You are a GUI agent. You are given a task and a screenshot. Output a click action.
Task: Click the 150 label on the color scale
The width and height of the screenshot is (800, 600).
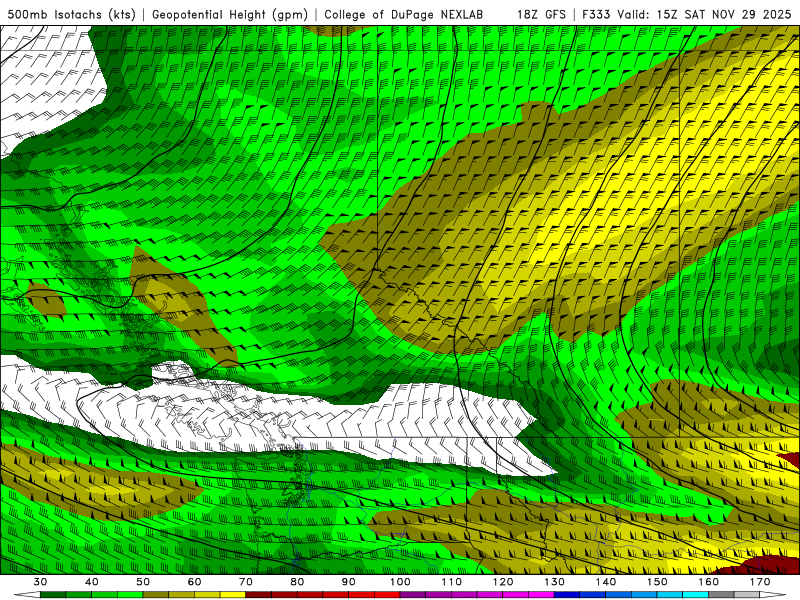coord(657,582)
